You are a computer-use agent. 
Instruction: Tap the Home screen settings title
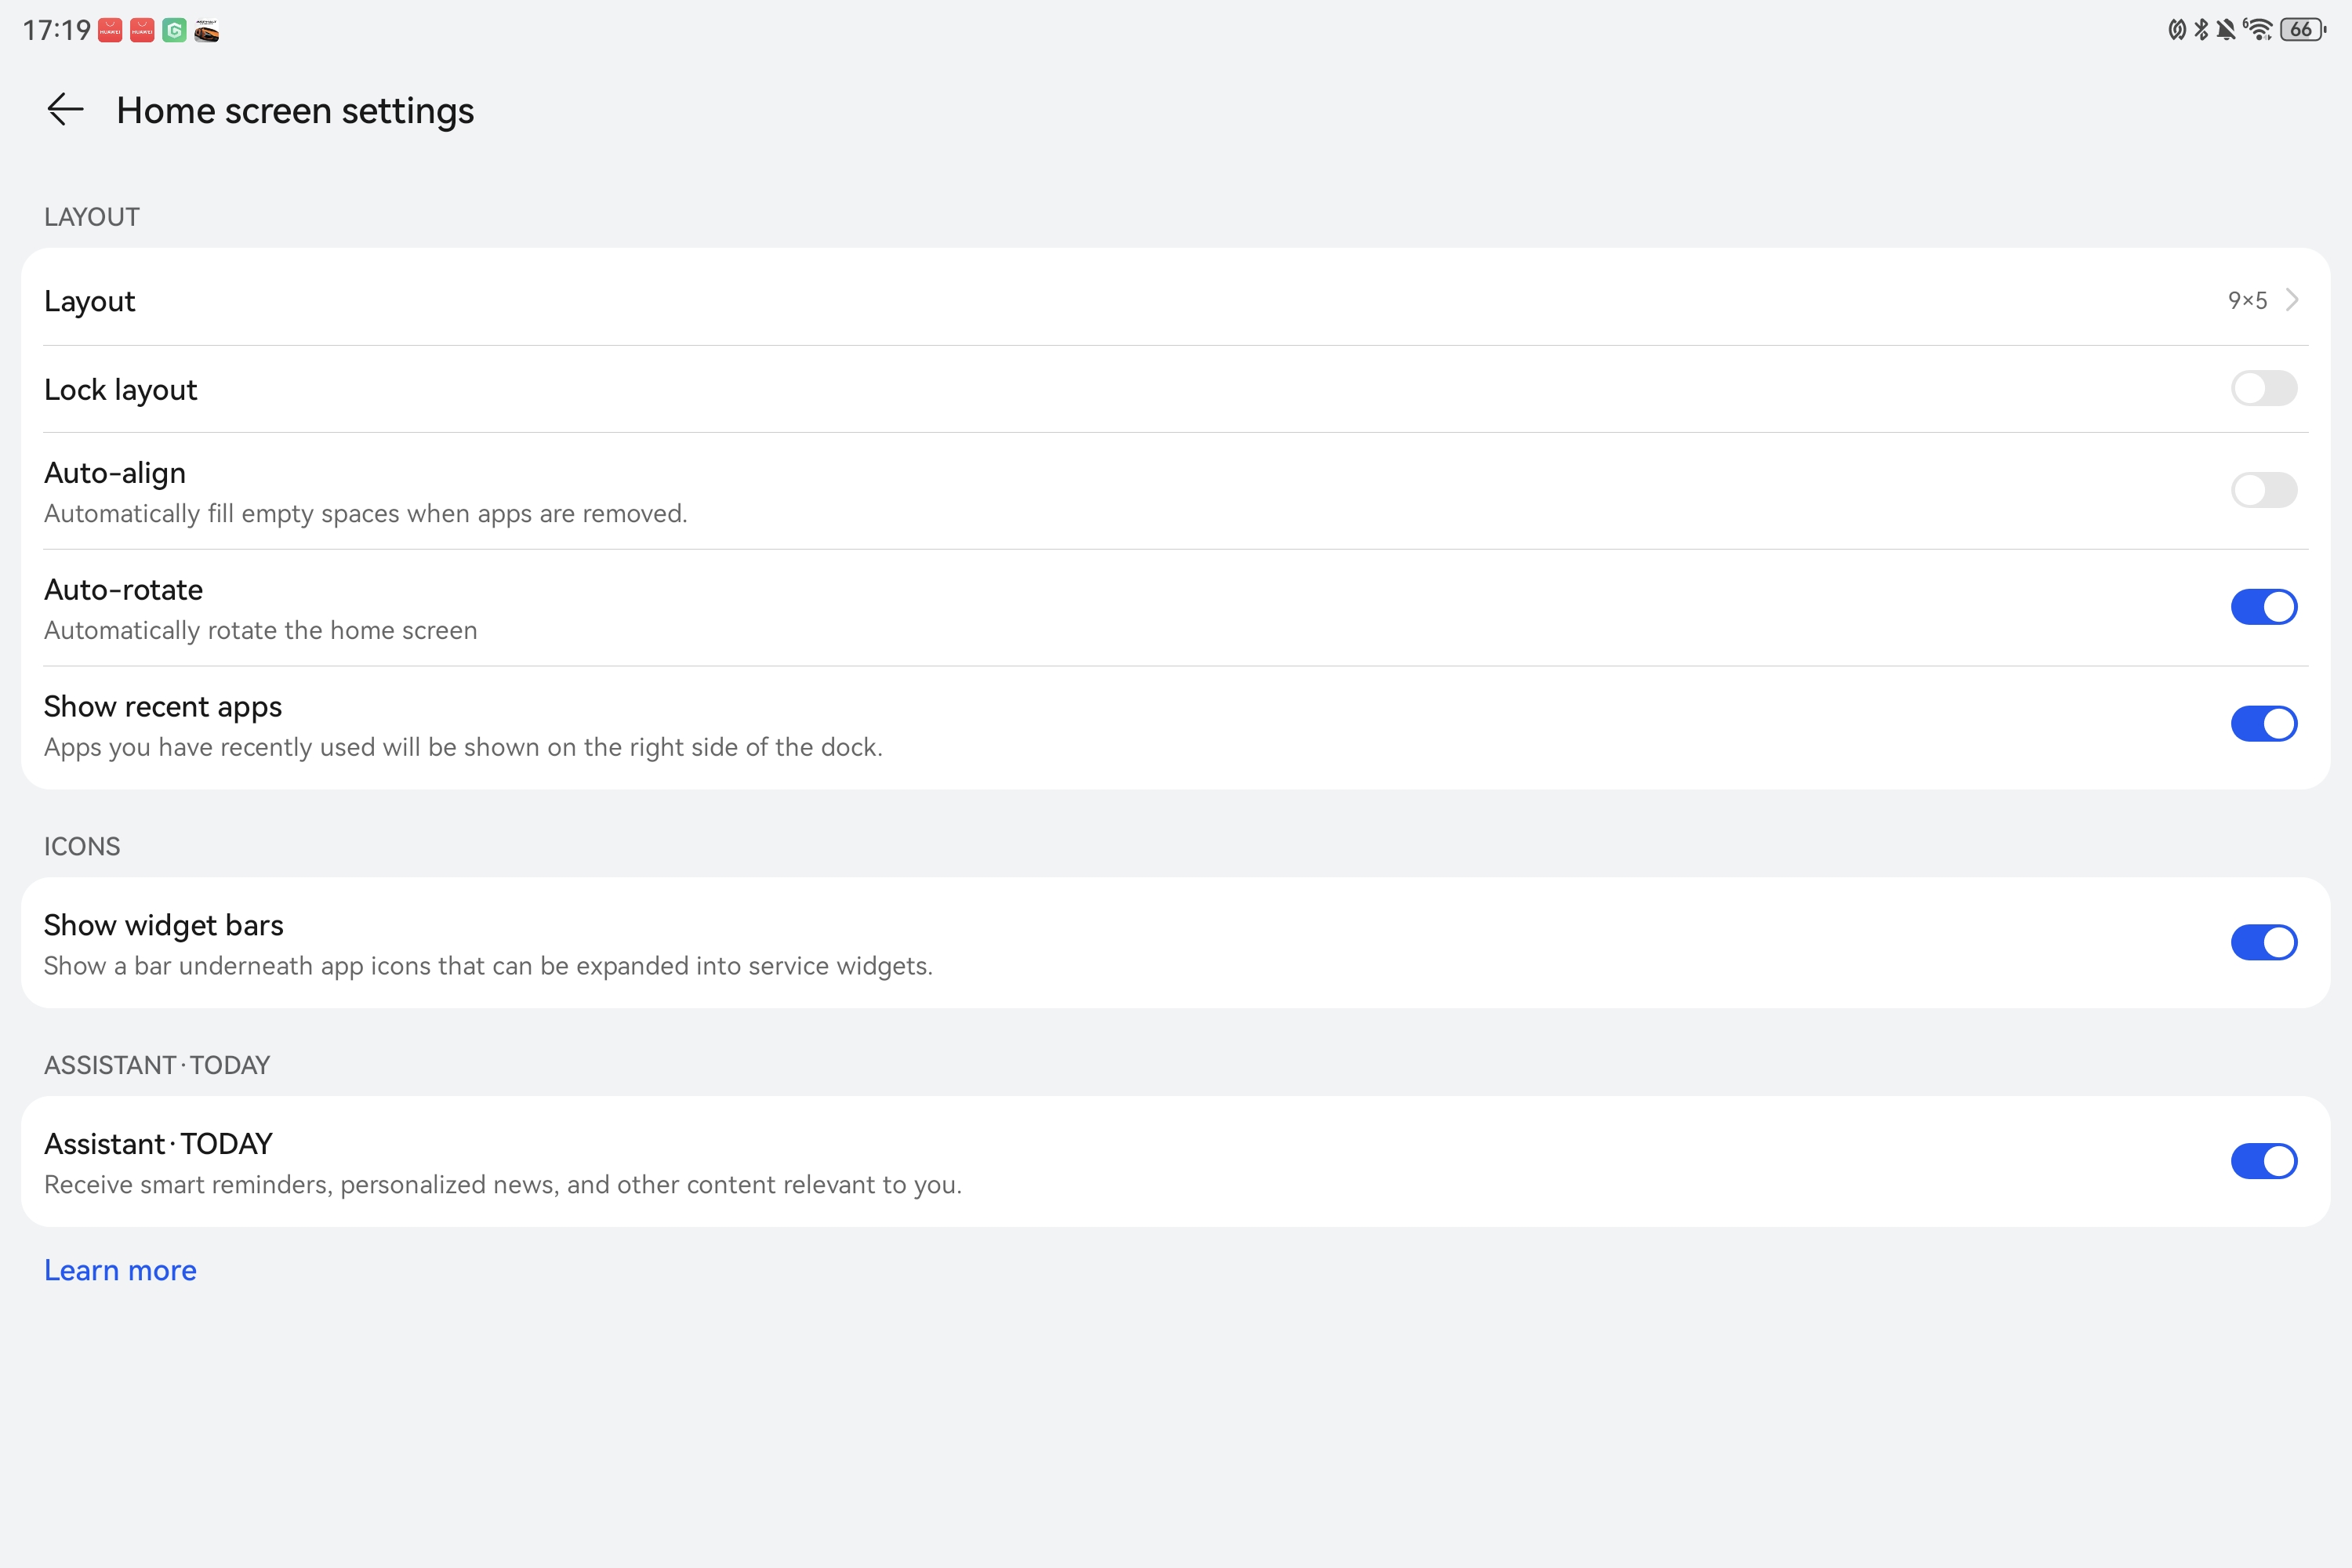[295, 110]
